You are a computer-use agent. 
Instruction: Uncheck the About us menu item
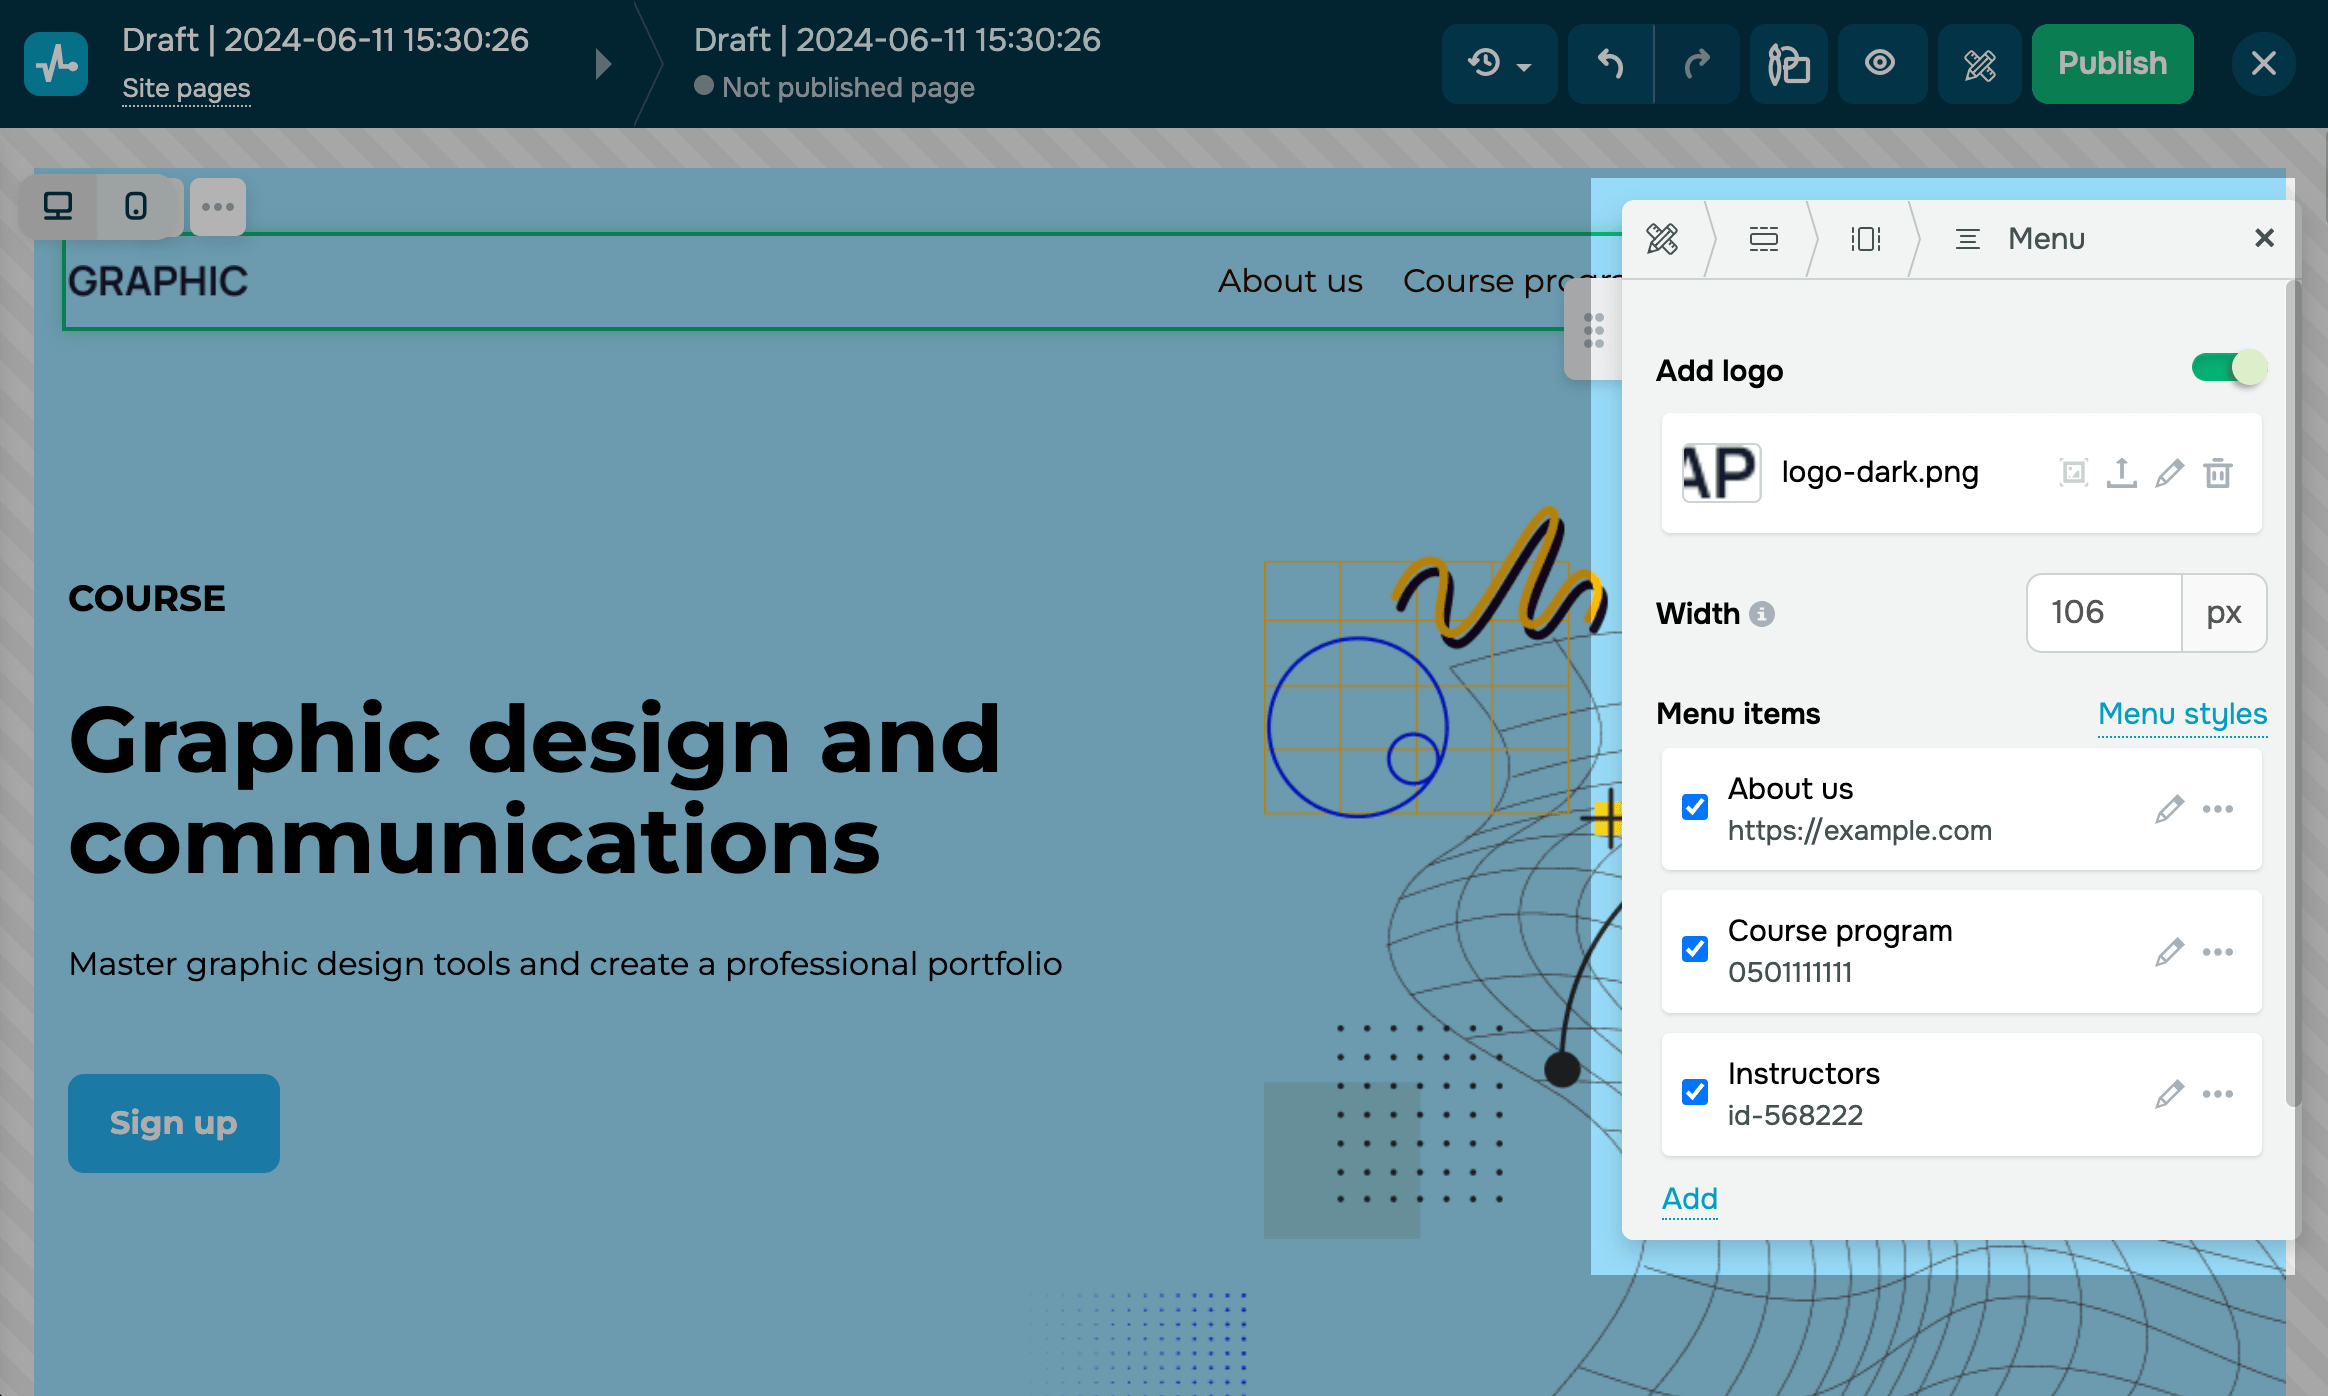pyautogui.click(x=1695, y=807)
